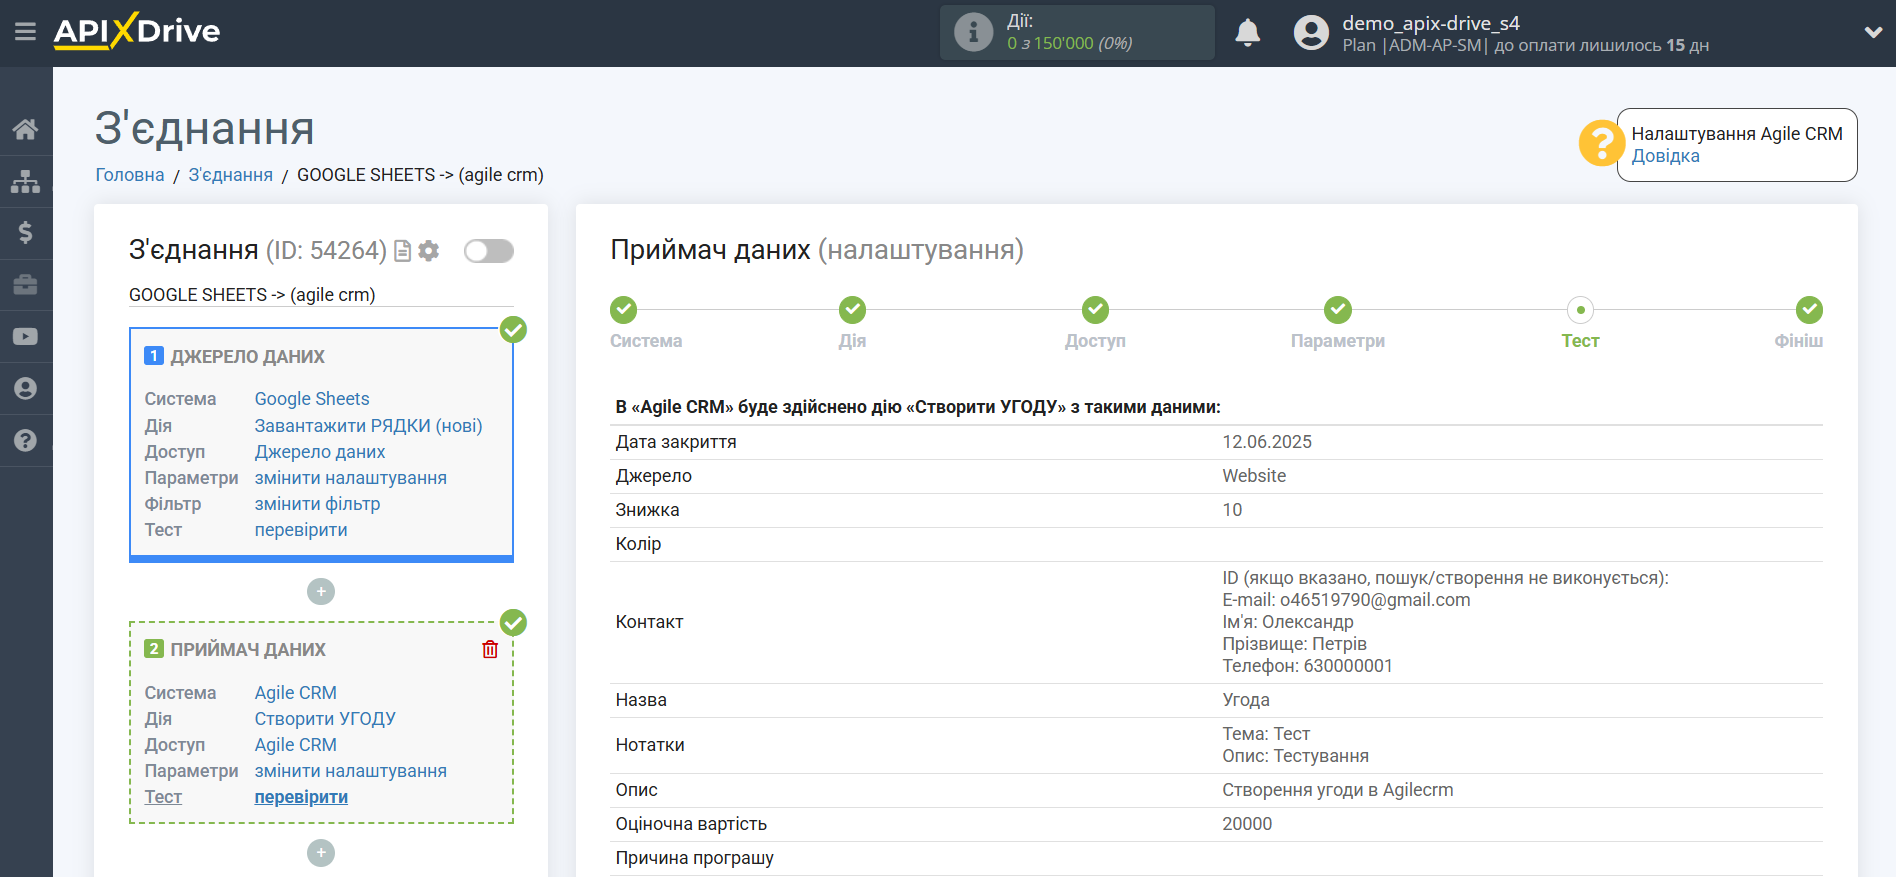Click the ДЖЕРЕЛО ДАНИХ block header

tap(248, 357)
